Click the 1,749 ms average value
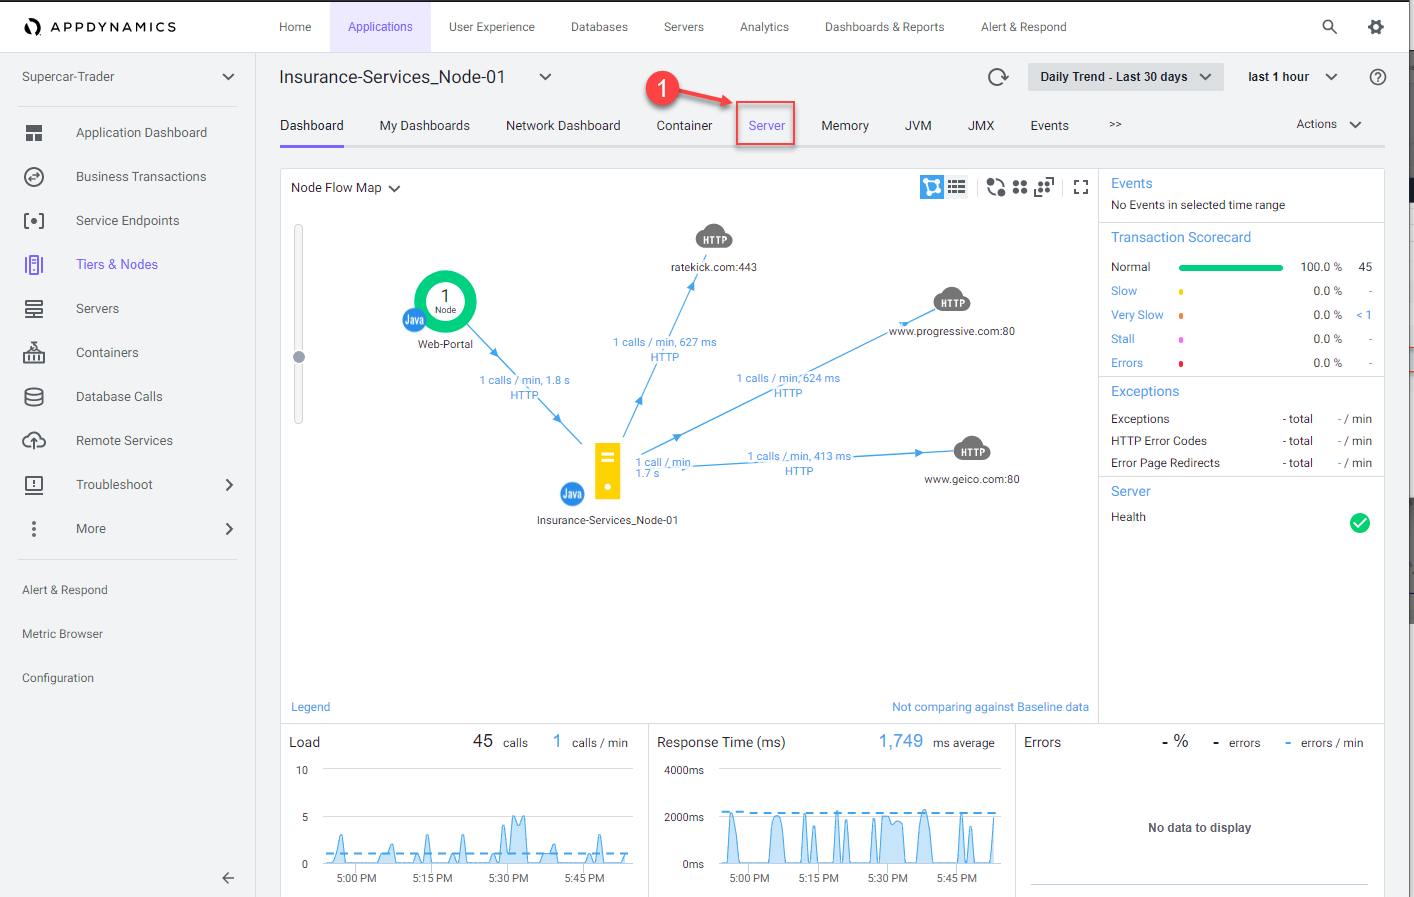This screenshot has width=1414, height=897. click(x=936, y=741)
